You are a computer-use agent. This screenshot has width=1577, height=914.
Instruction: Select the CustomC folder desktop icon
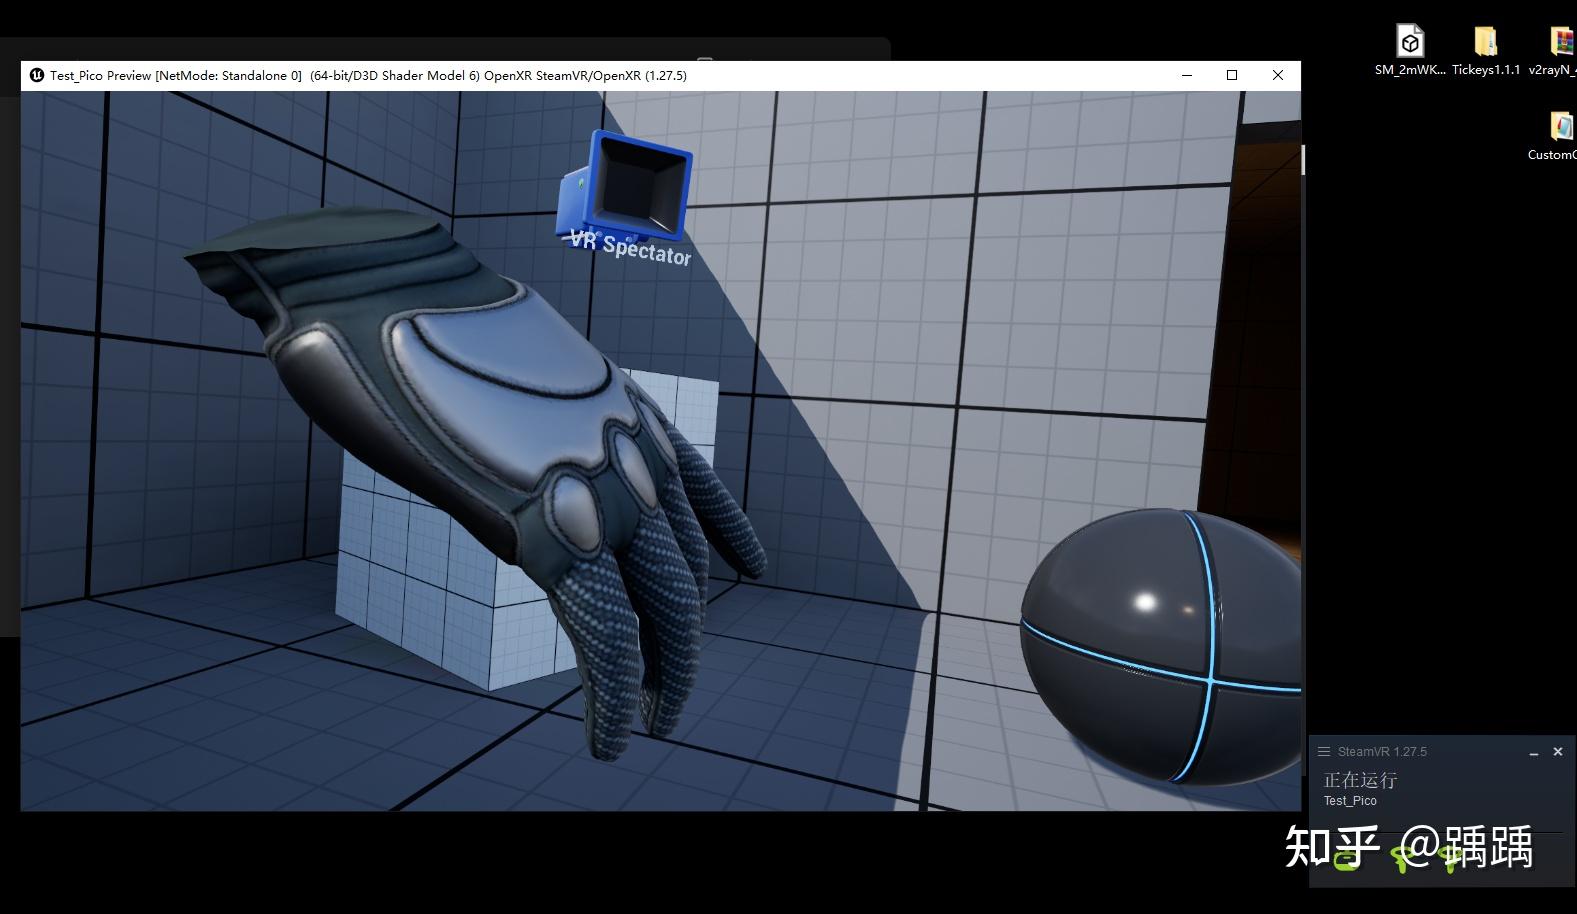point(1560,127)
